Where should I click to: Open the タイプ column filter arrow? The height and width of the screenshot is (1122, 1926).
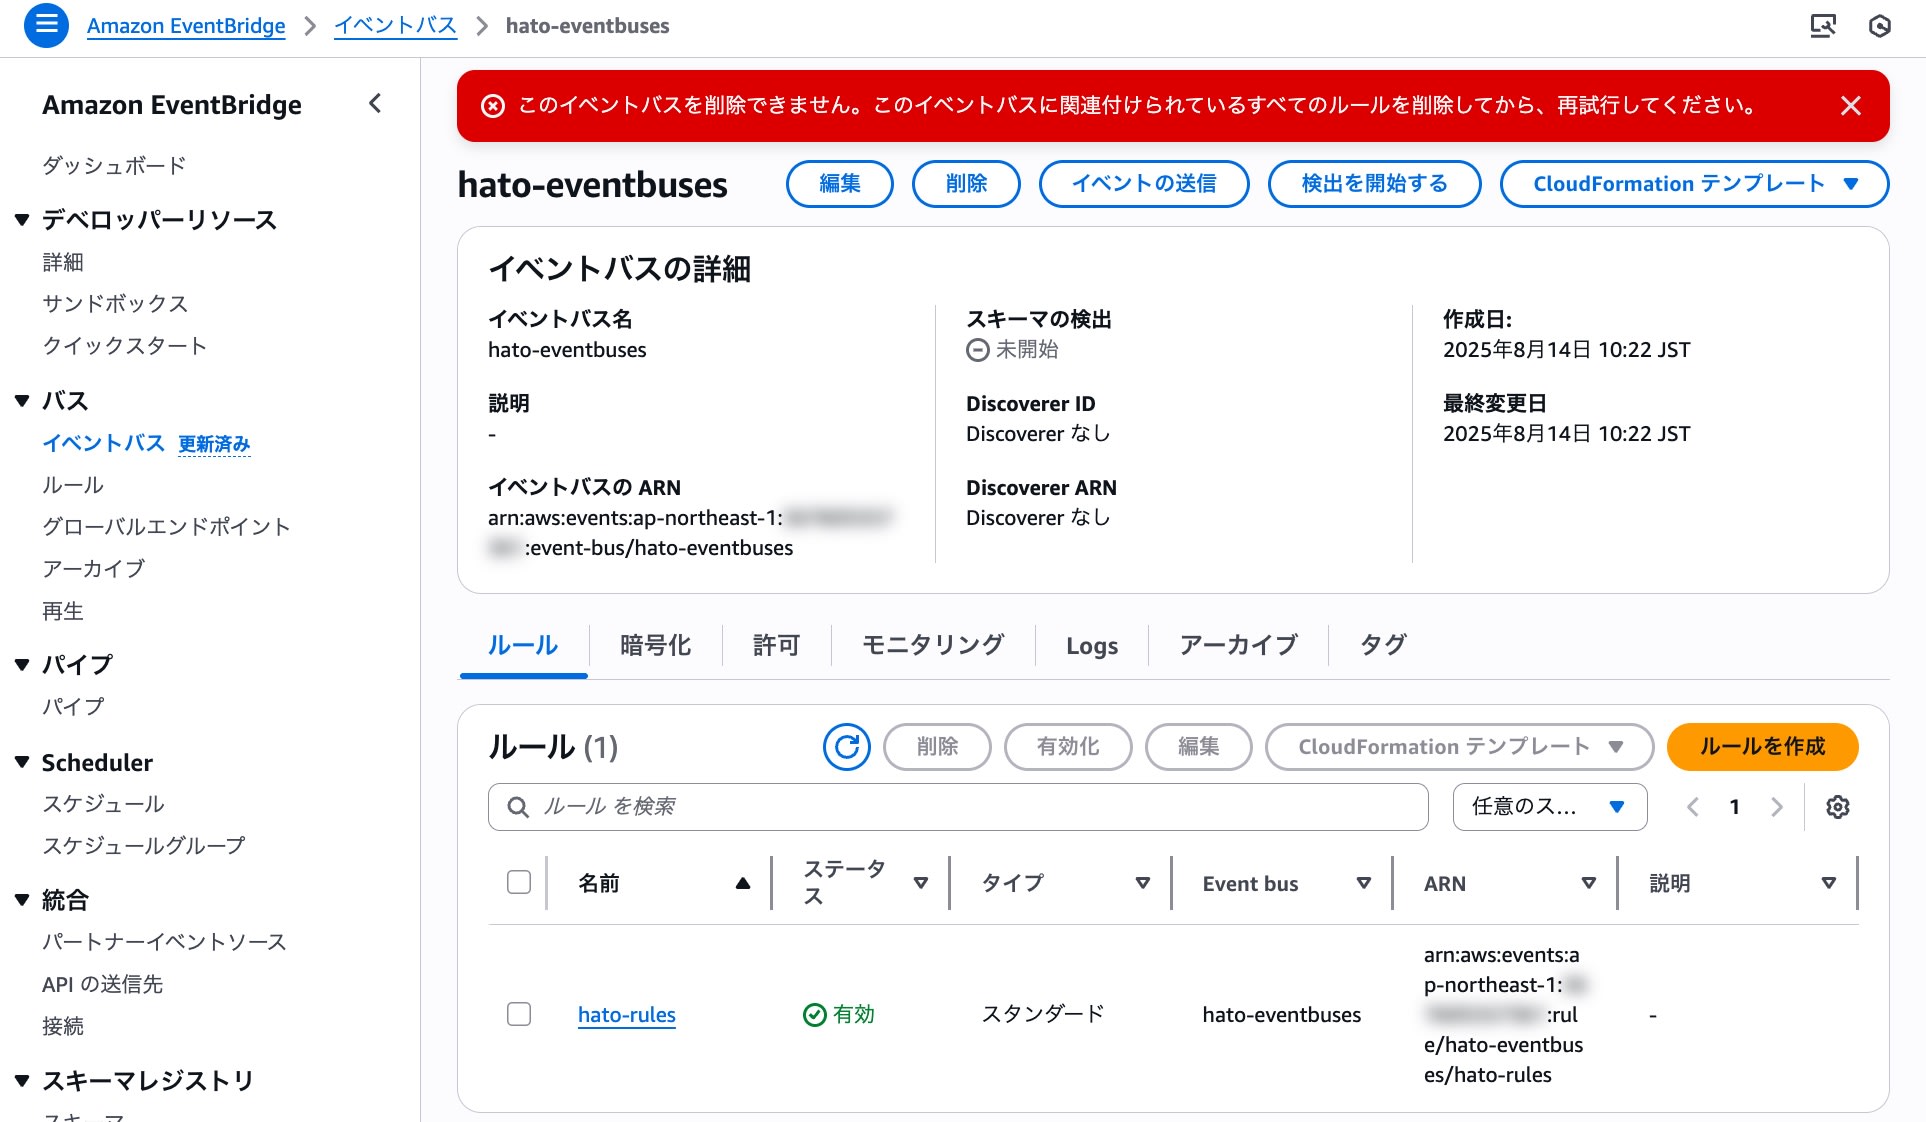tap(1143, 883)
